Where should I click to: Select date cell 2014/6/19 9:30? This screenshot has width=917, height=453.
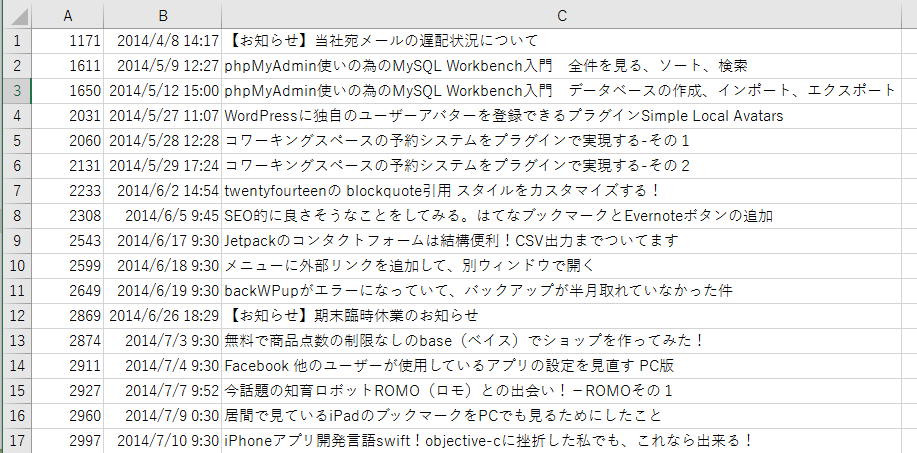click(x=163, y=291)
